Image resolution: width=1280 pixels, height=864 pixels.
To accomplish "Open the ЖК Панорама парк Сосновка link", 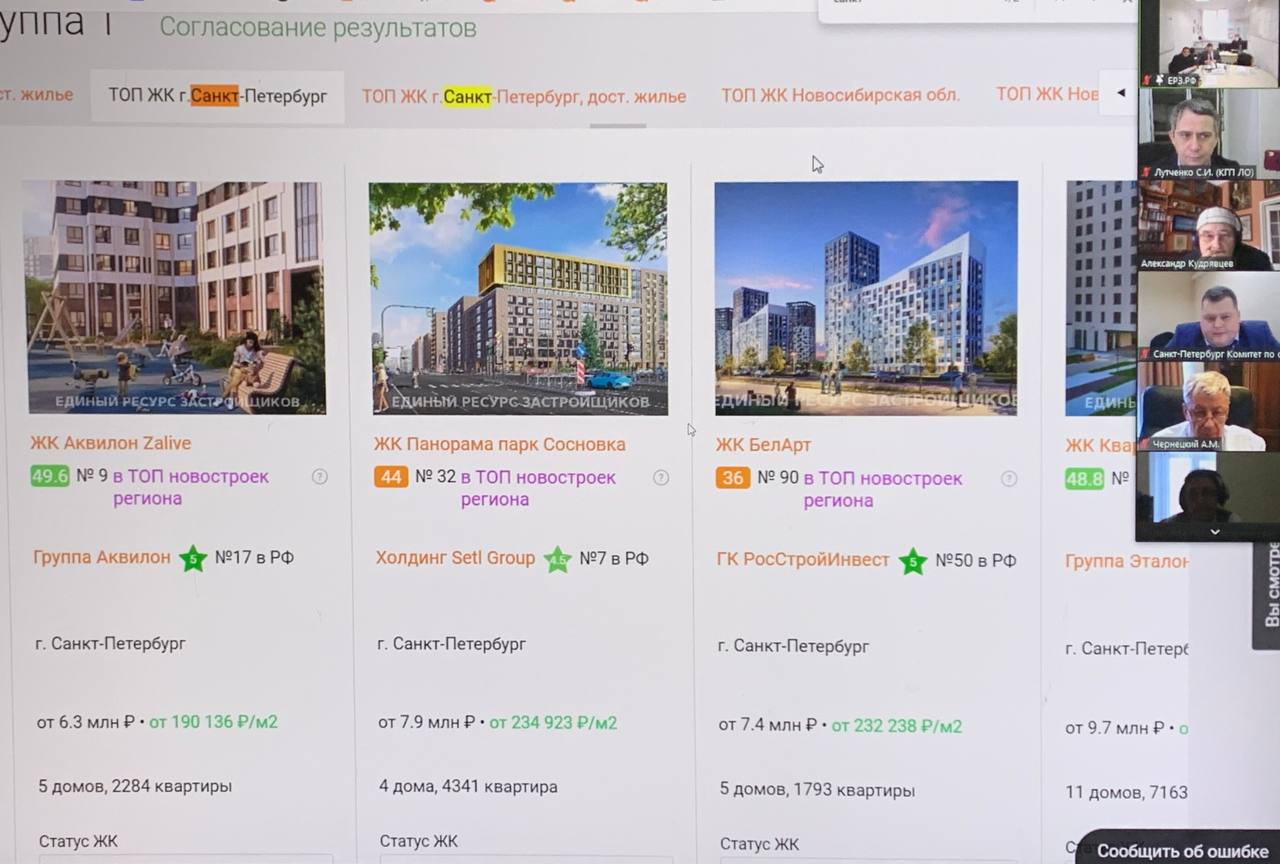I will tap(500, 444).
